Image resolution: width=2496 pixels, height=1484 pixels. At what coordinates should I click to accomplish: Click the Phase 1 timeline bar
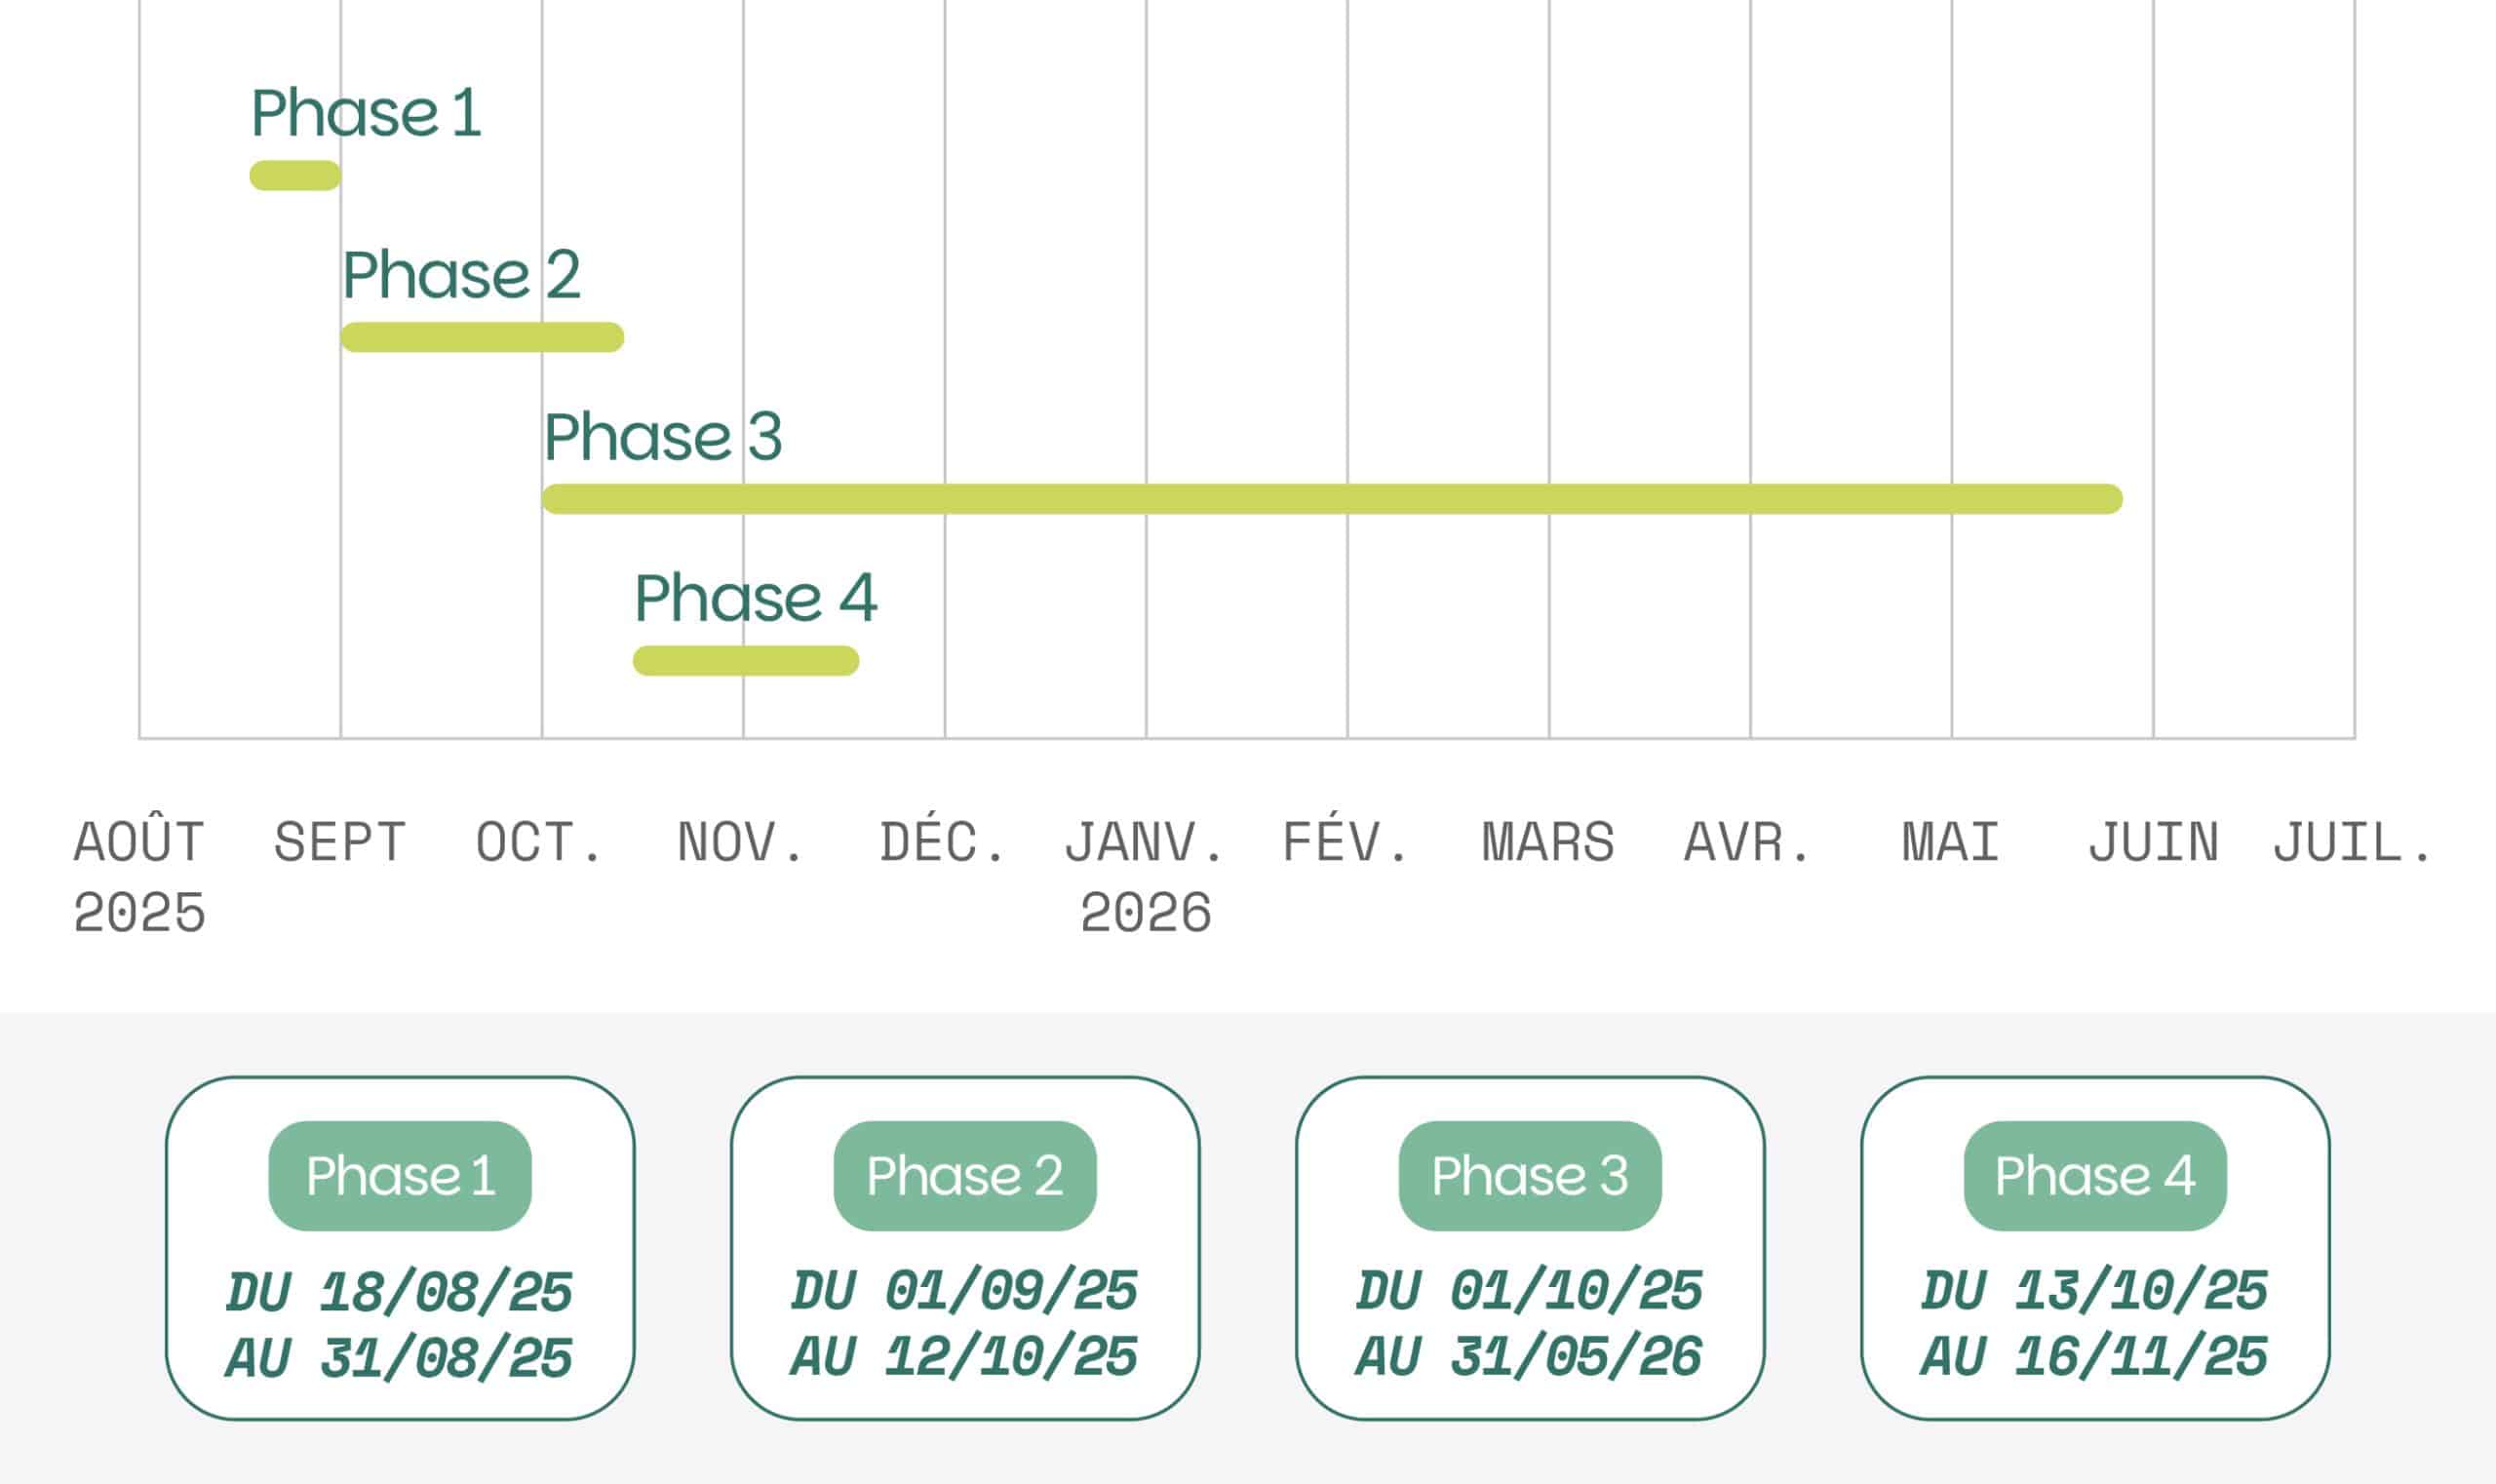[295, 176]
